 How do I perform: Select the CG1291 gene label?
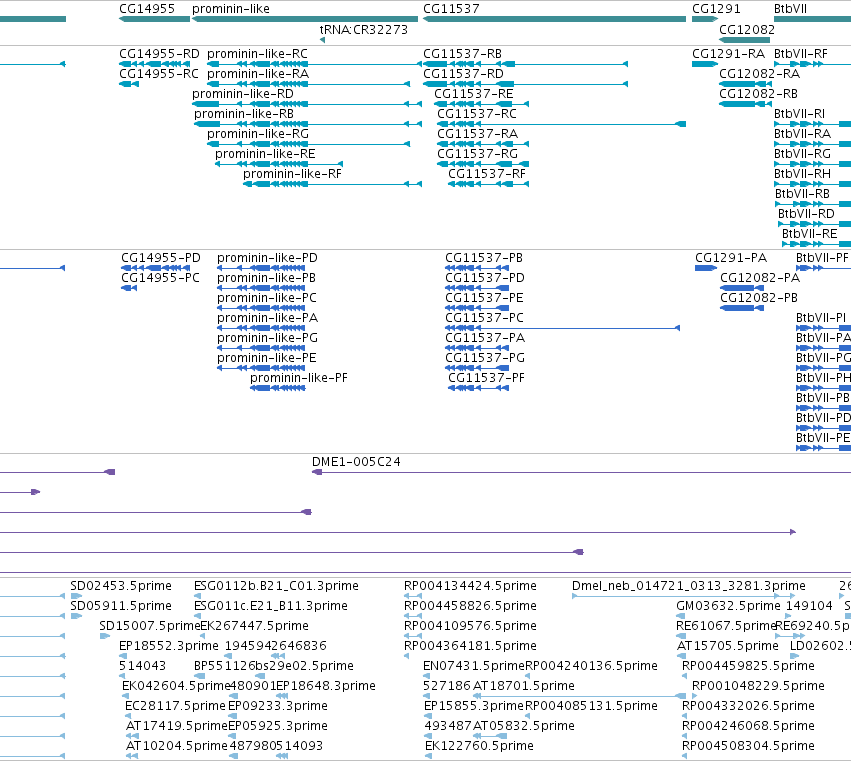716,9
